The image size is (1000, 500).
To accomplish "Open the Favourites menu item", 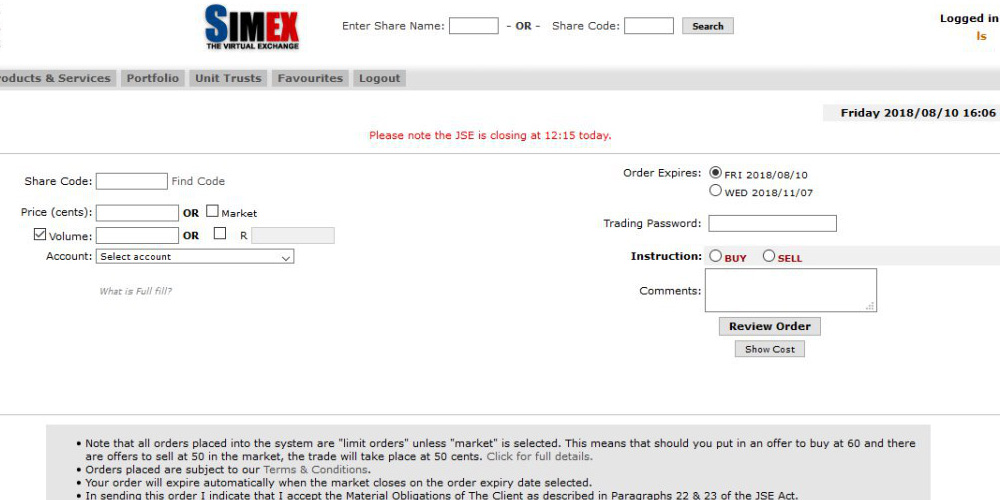I will pos(310,78).
